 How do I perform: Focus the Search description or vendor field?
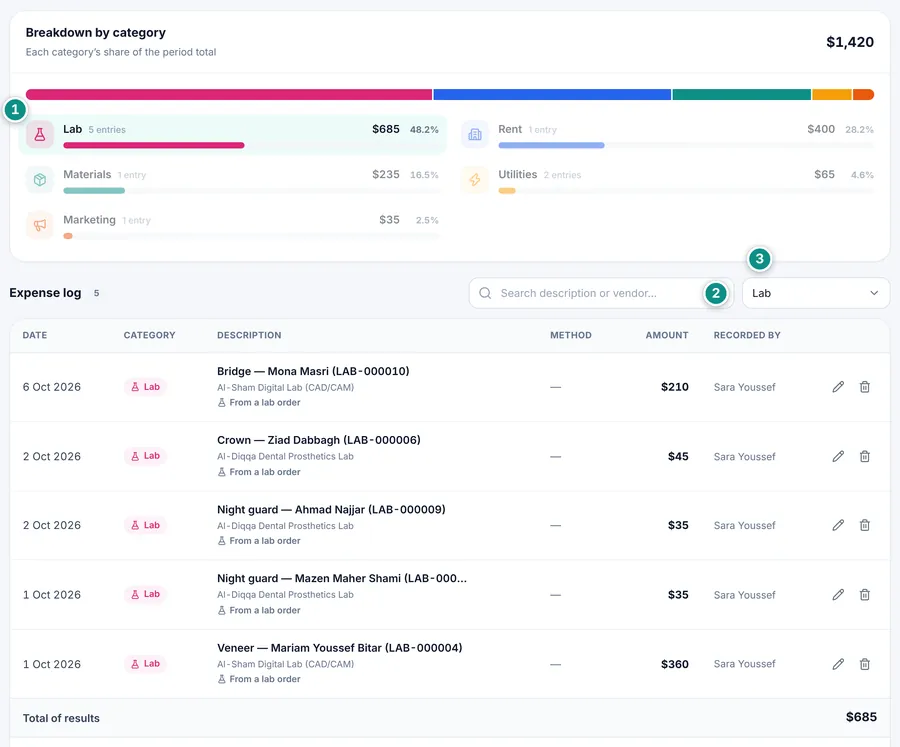(601, 293)
